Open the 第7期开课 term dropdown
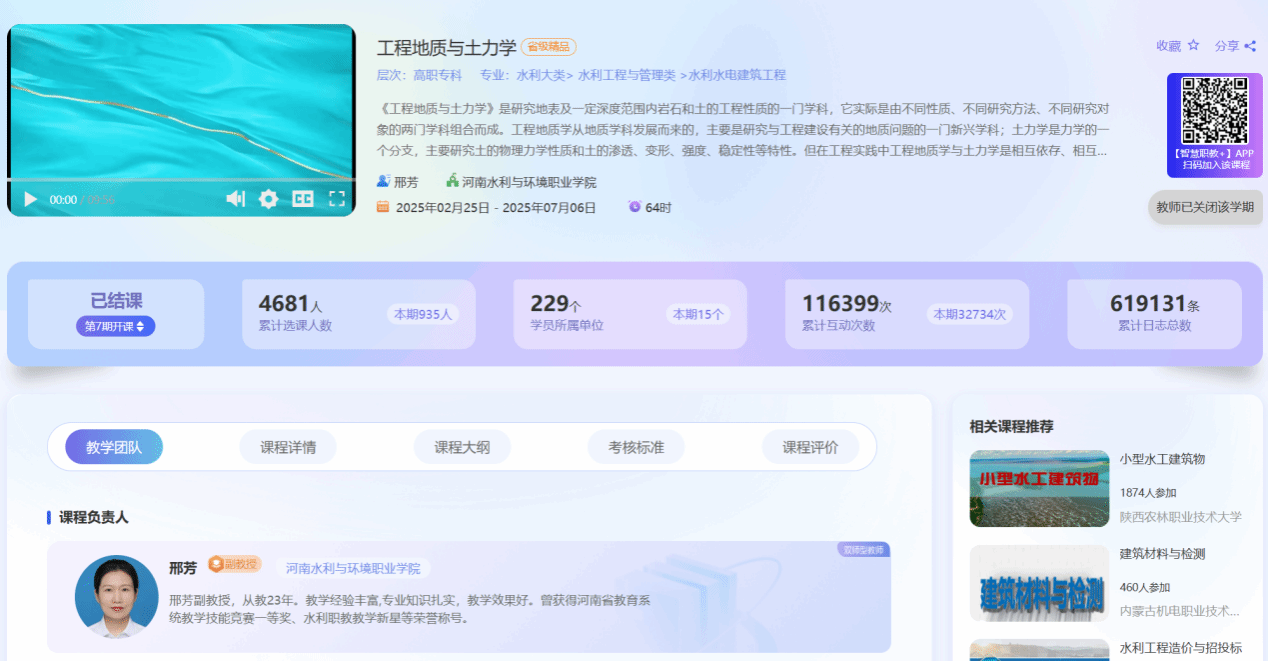Viewport: 1268px width, 662px height. pyautogui.click(x=115, y=326)
